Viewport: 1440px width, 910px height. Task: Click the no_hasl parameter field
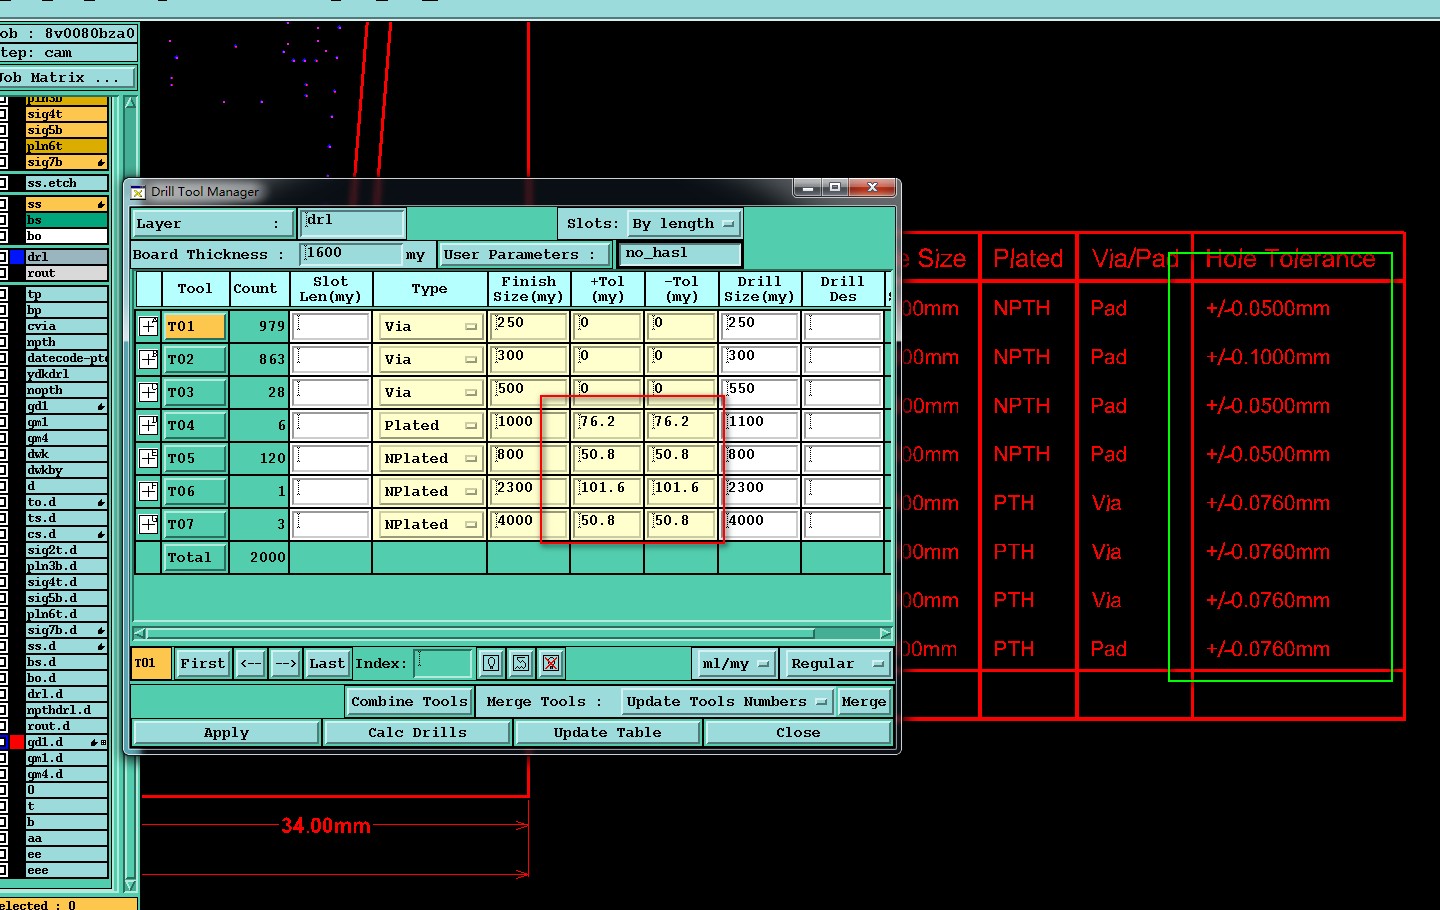click(680, 254)
